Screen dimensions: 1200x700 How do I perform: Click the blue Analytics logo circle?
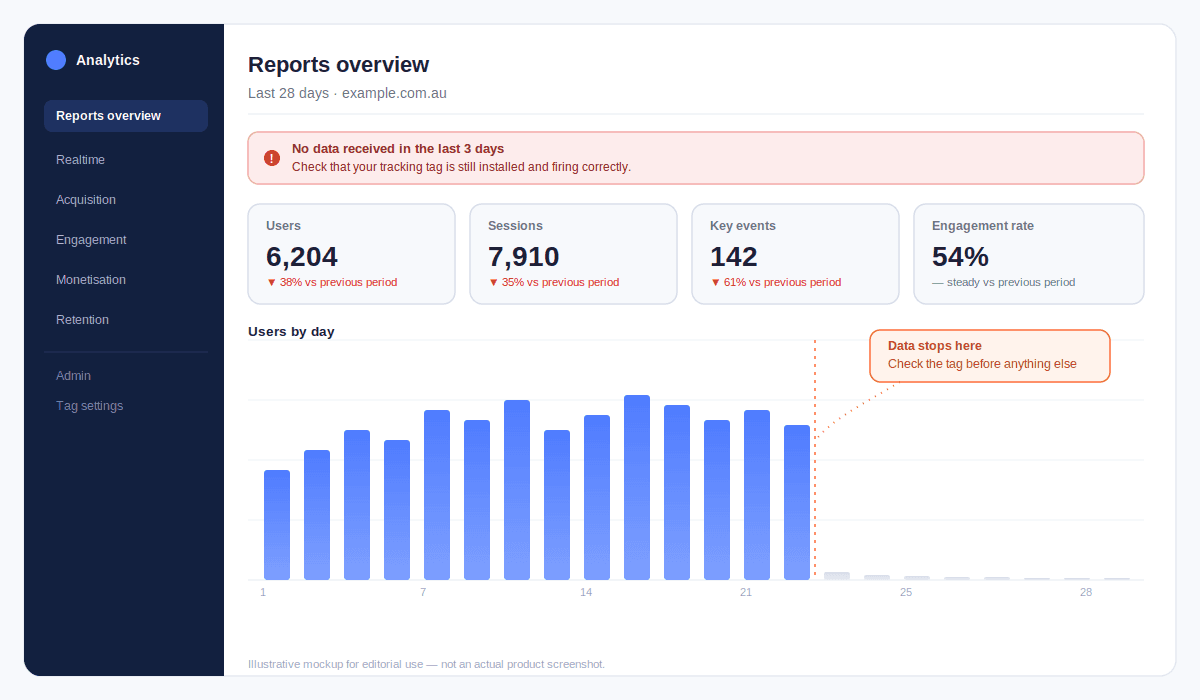[x=56, y=60]
